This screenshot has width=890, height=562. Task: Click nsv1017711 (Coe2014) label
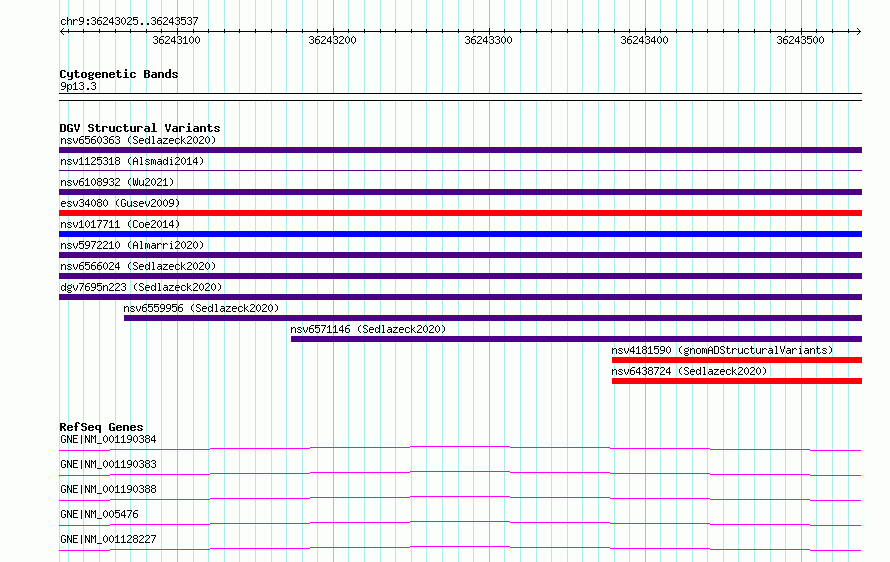pyautogui.click(x=120, y=224)
